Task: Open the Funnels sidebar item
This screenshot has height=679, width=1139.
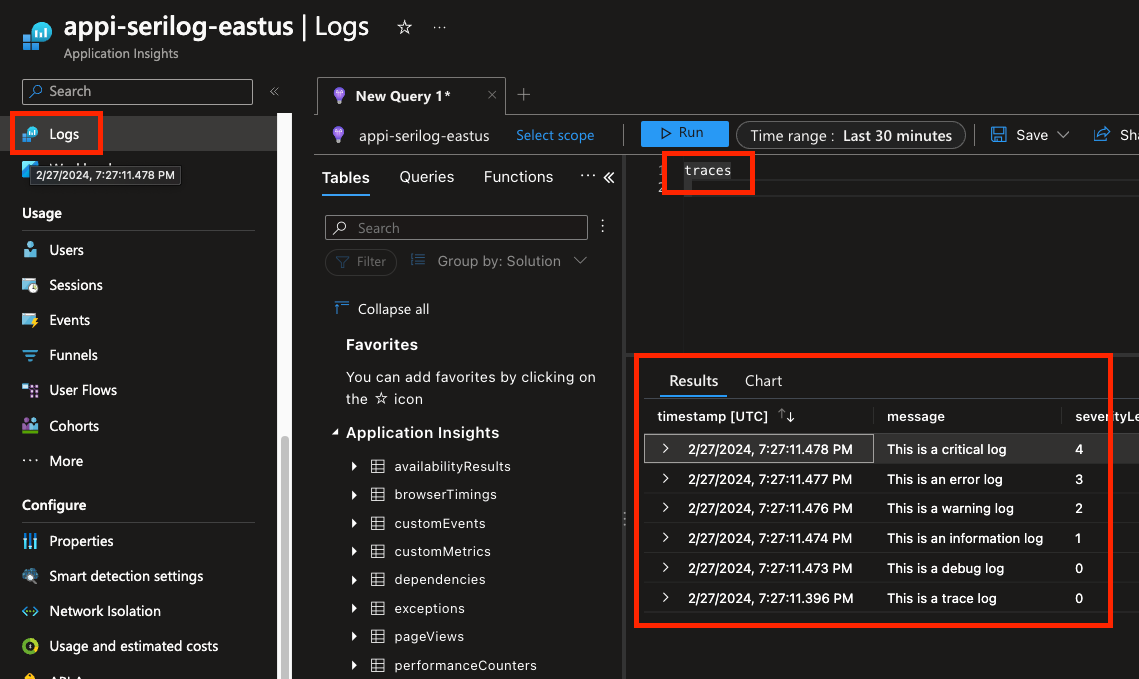Action: pos(73,355)
